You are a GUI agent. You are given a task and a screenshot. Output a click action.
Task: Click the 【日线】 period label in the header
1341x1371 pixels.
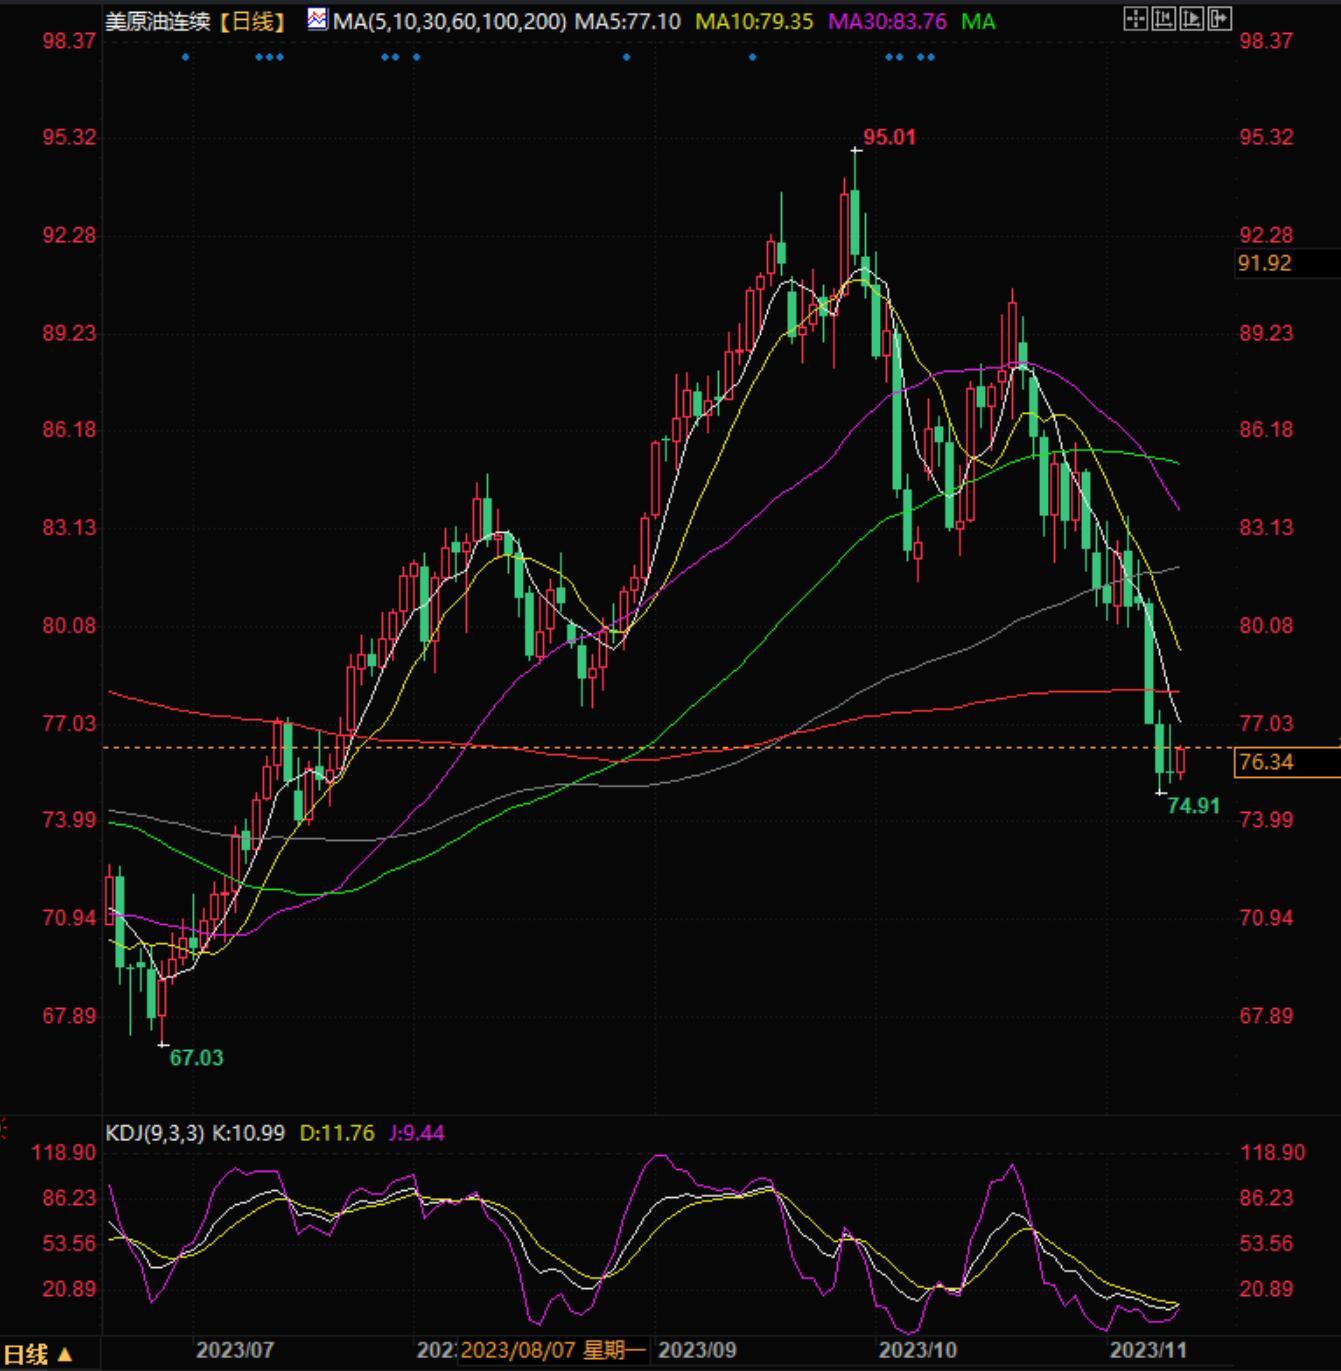point(253,21)
